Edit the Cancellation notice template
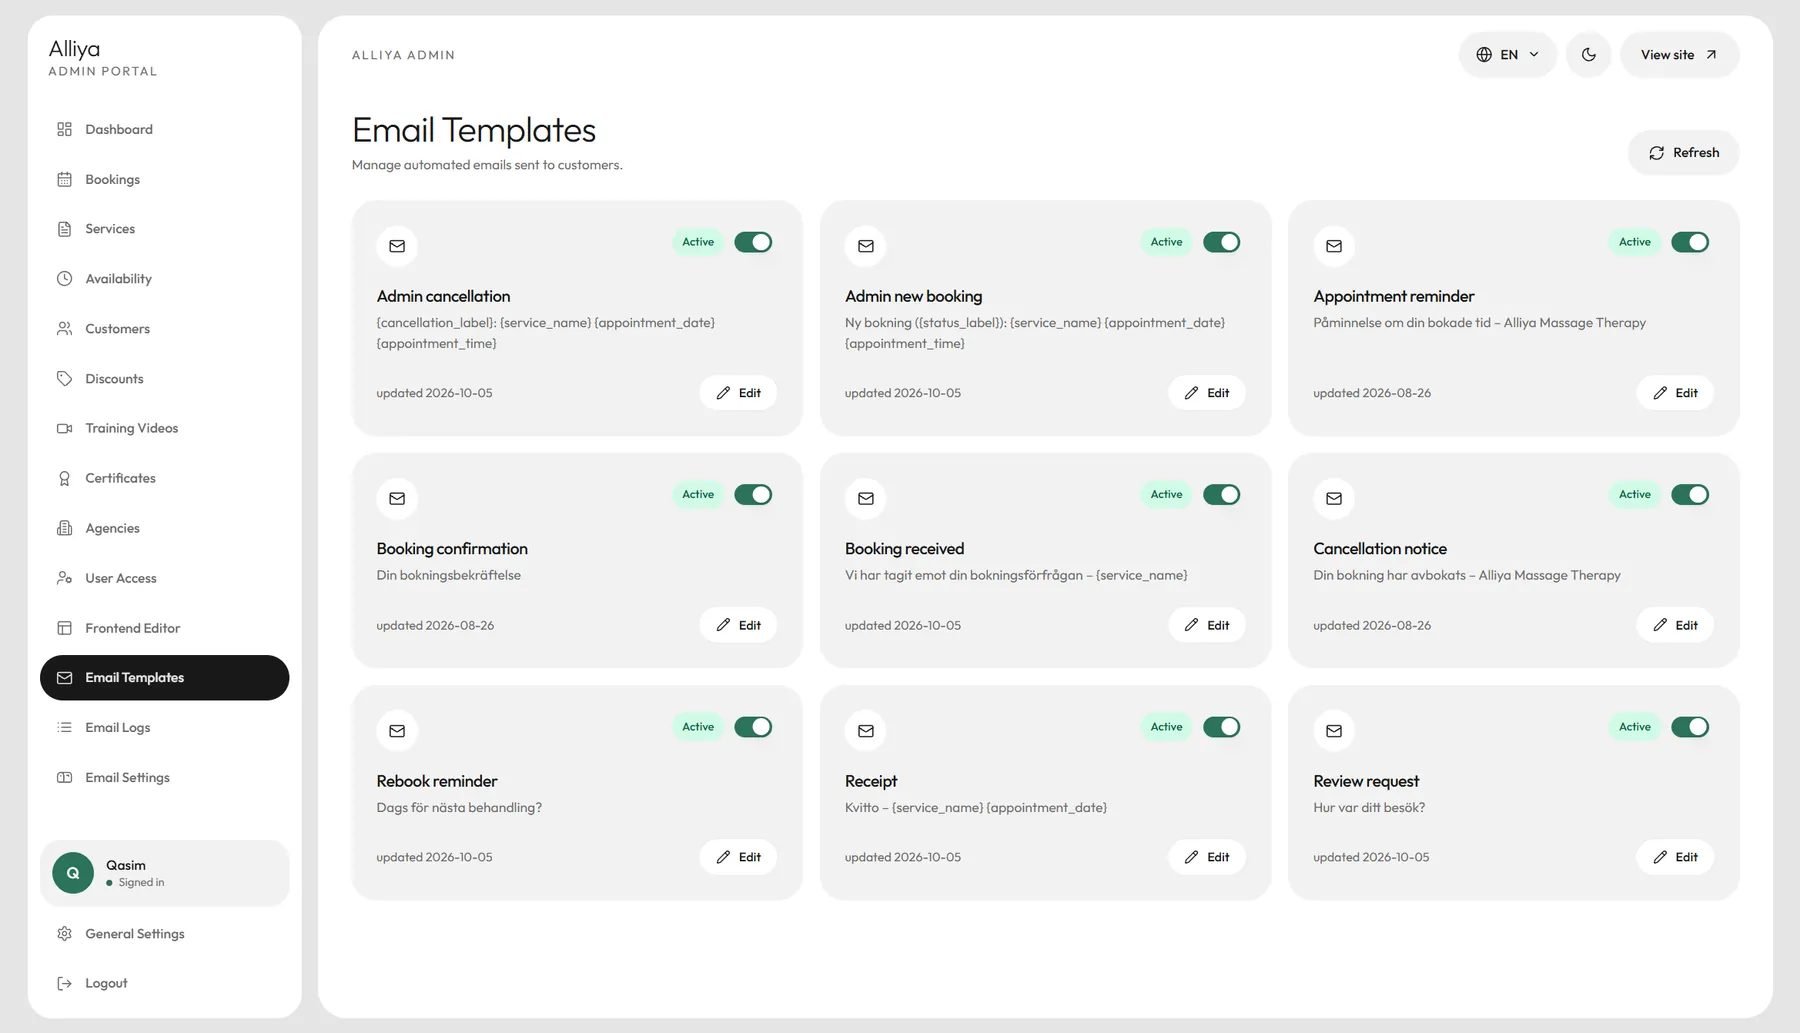 1675,625
